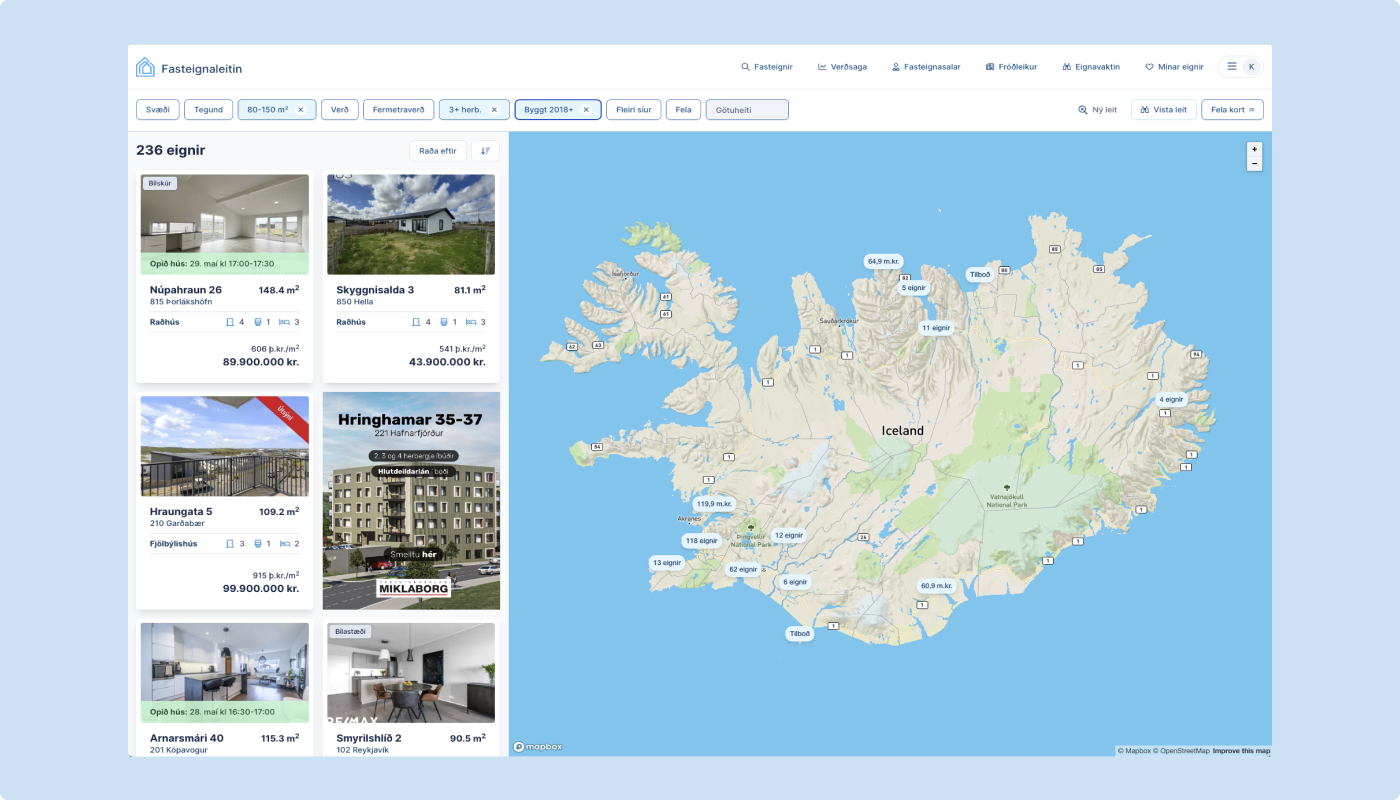Go to Fasteignir in navigation
Viewport: 1400px width, 800px height.
[767, 67]
